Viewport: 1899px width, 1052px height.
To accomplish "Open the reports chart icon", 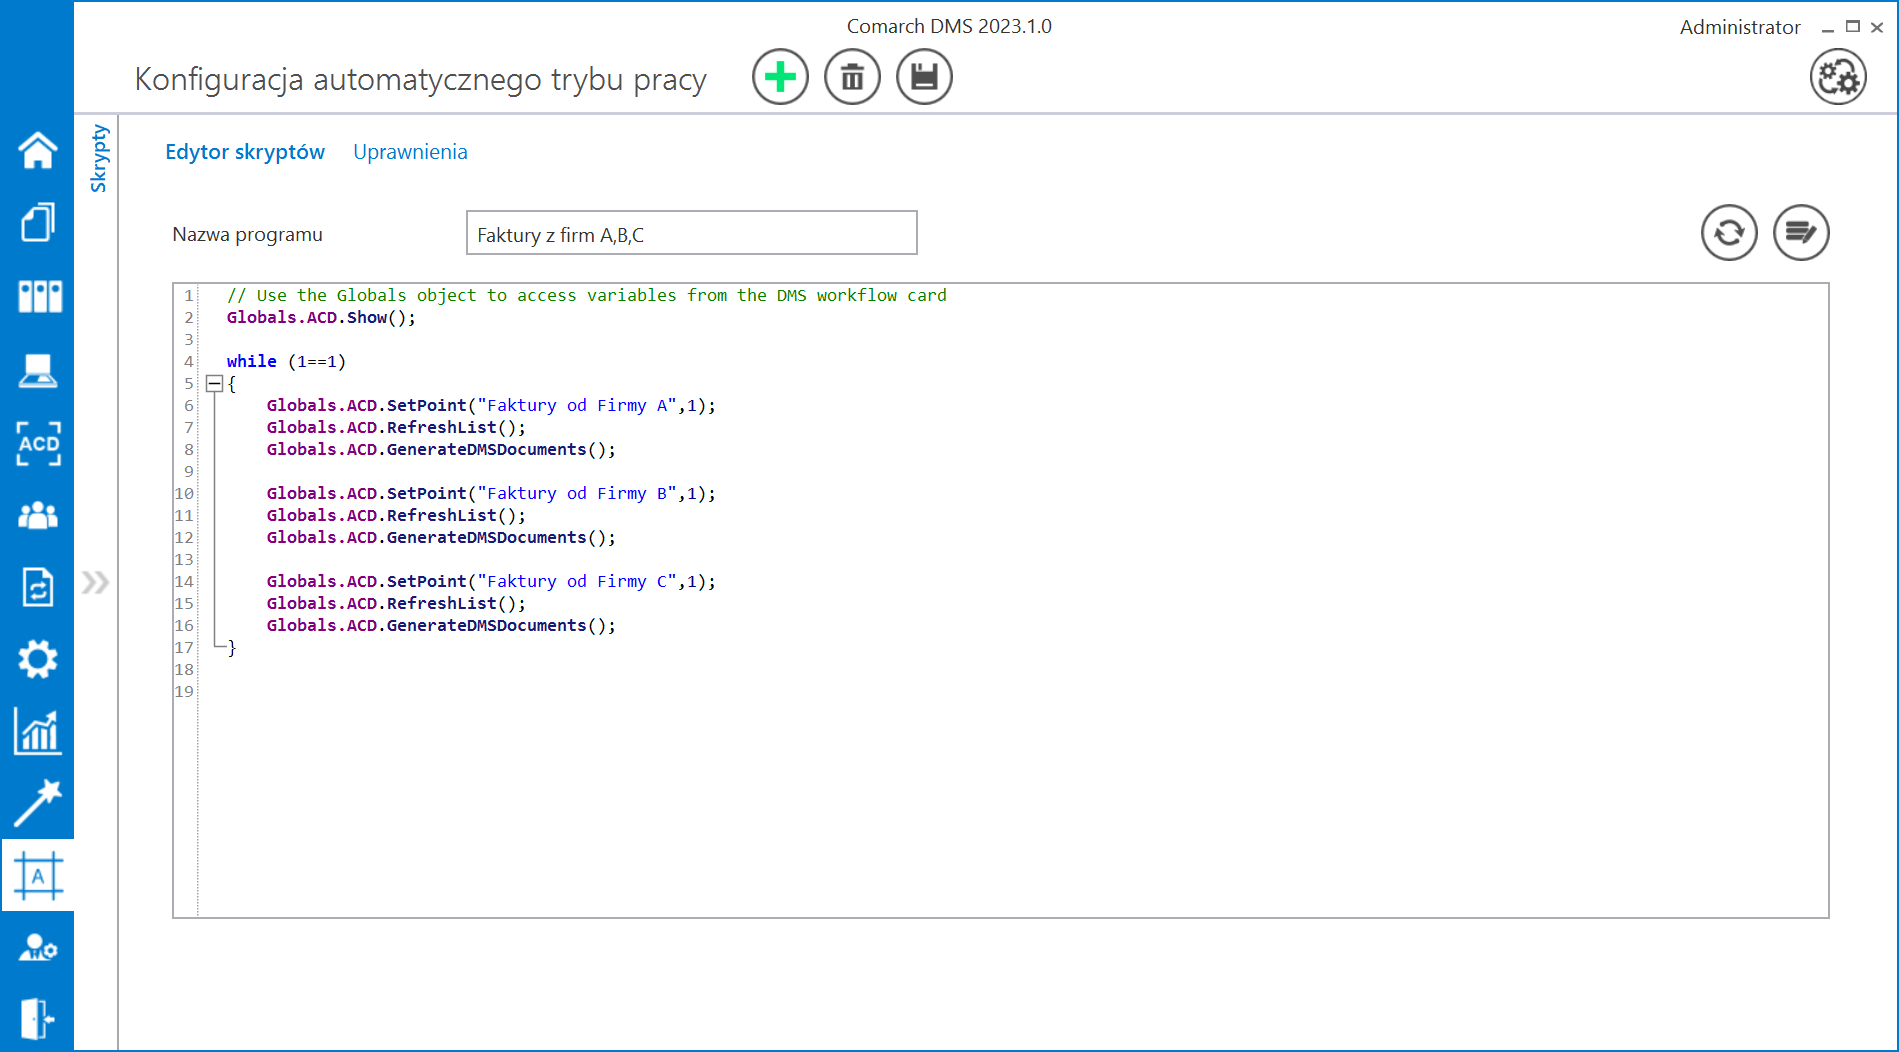I will (x=38, y=731).
